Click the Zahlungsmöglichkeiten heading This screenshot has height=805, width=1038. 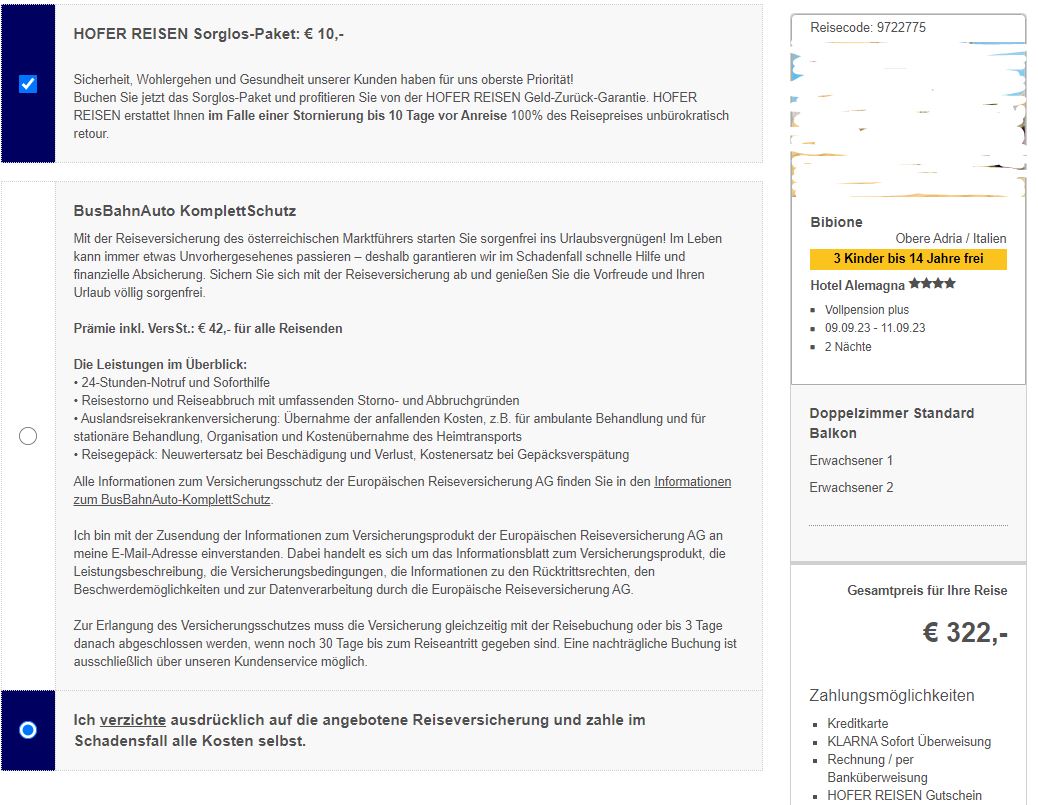891,696
